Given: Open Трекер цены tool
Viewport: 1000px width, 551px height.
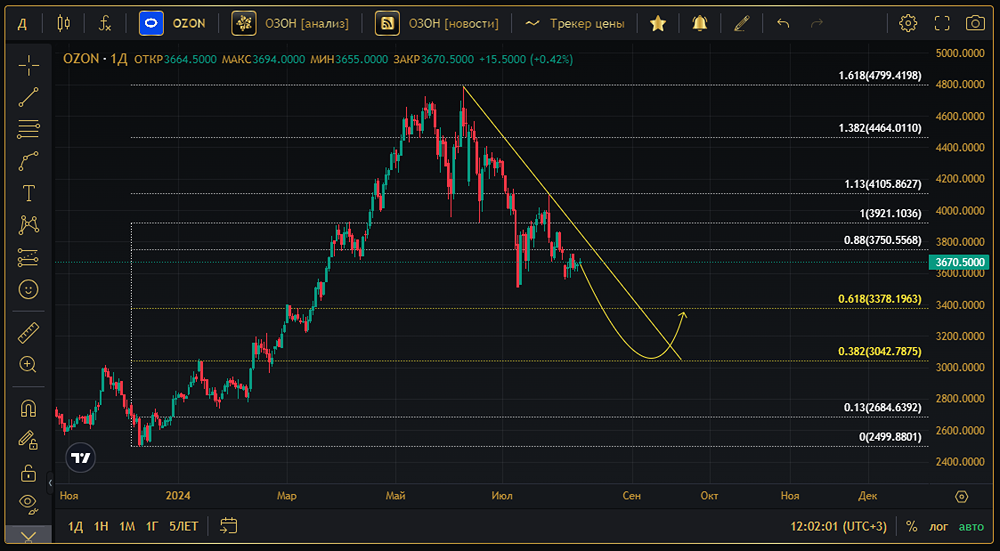Looking at the screenshot, I should 575,24.
